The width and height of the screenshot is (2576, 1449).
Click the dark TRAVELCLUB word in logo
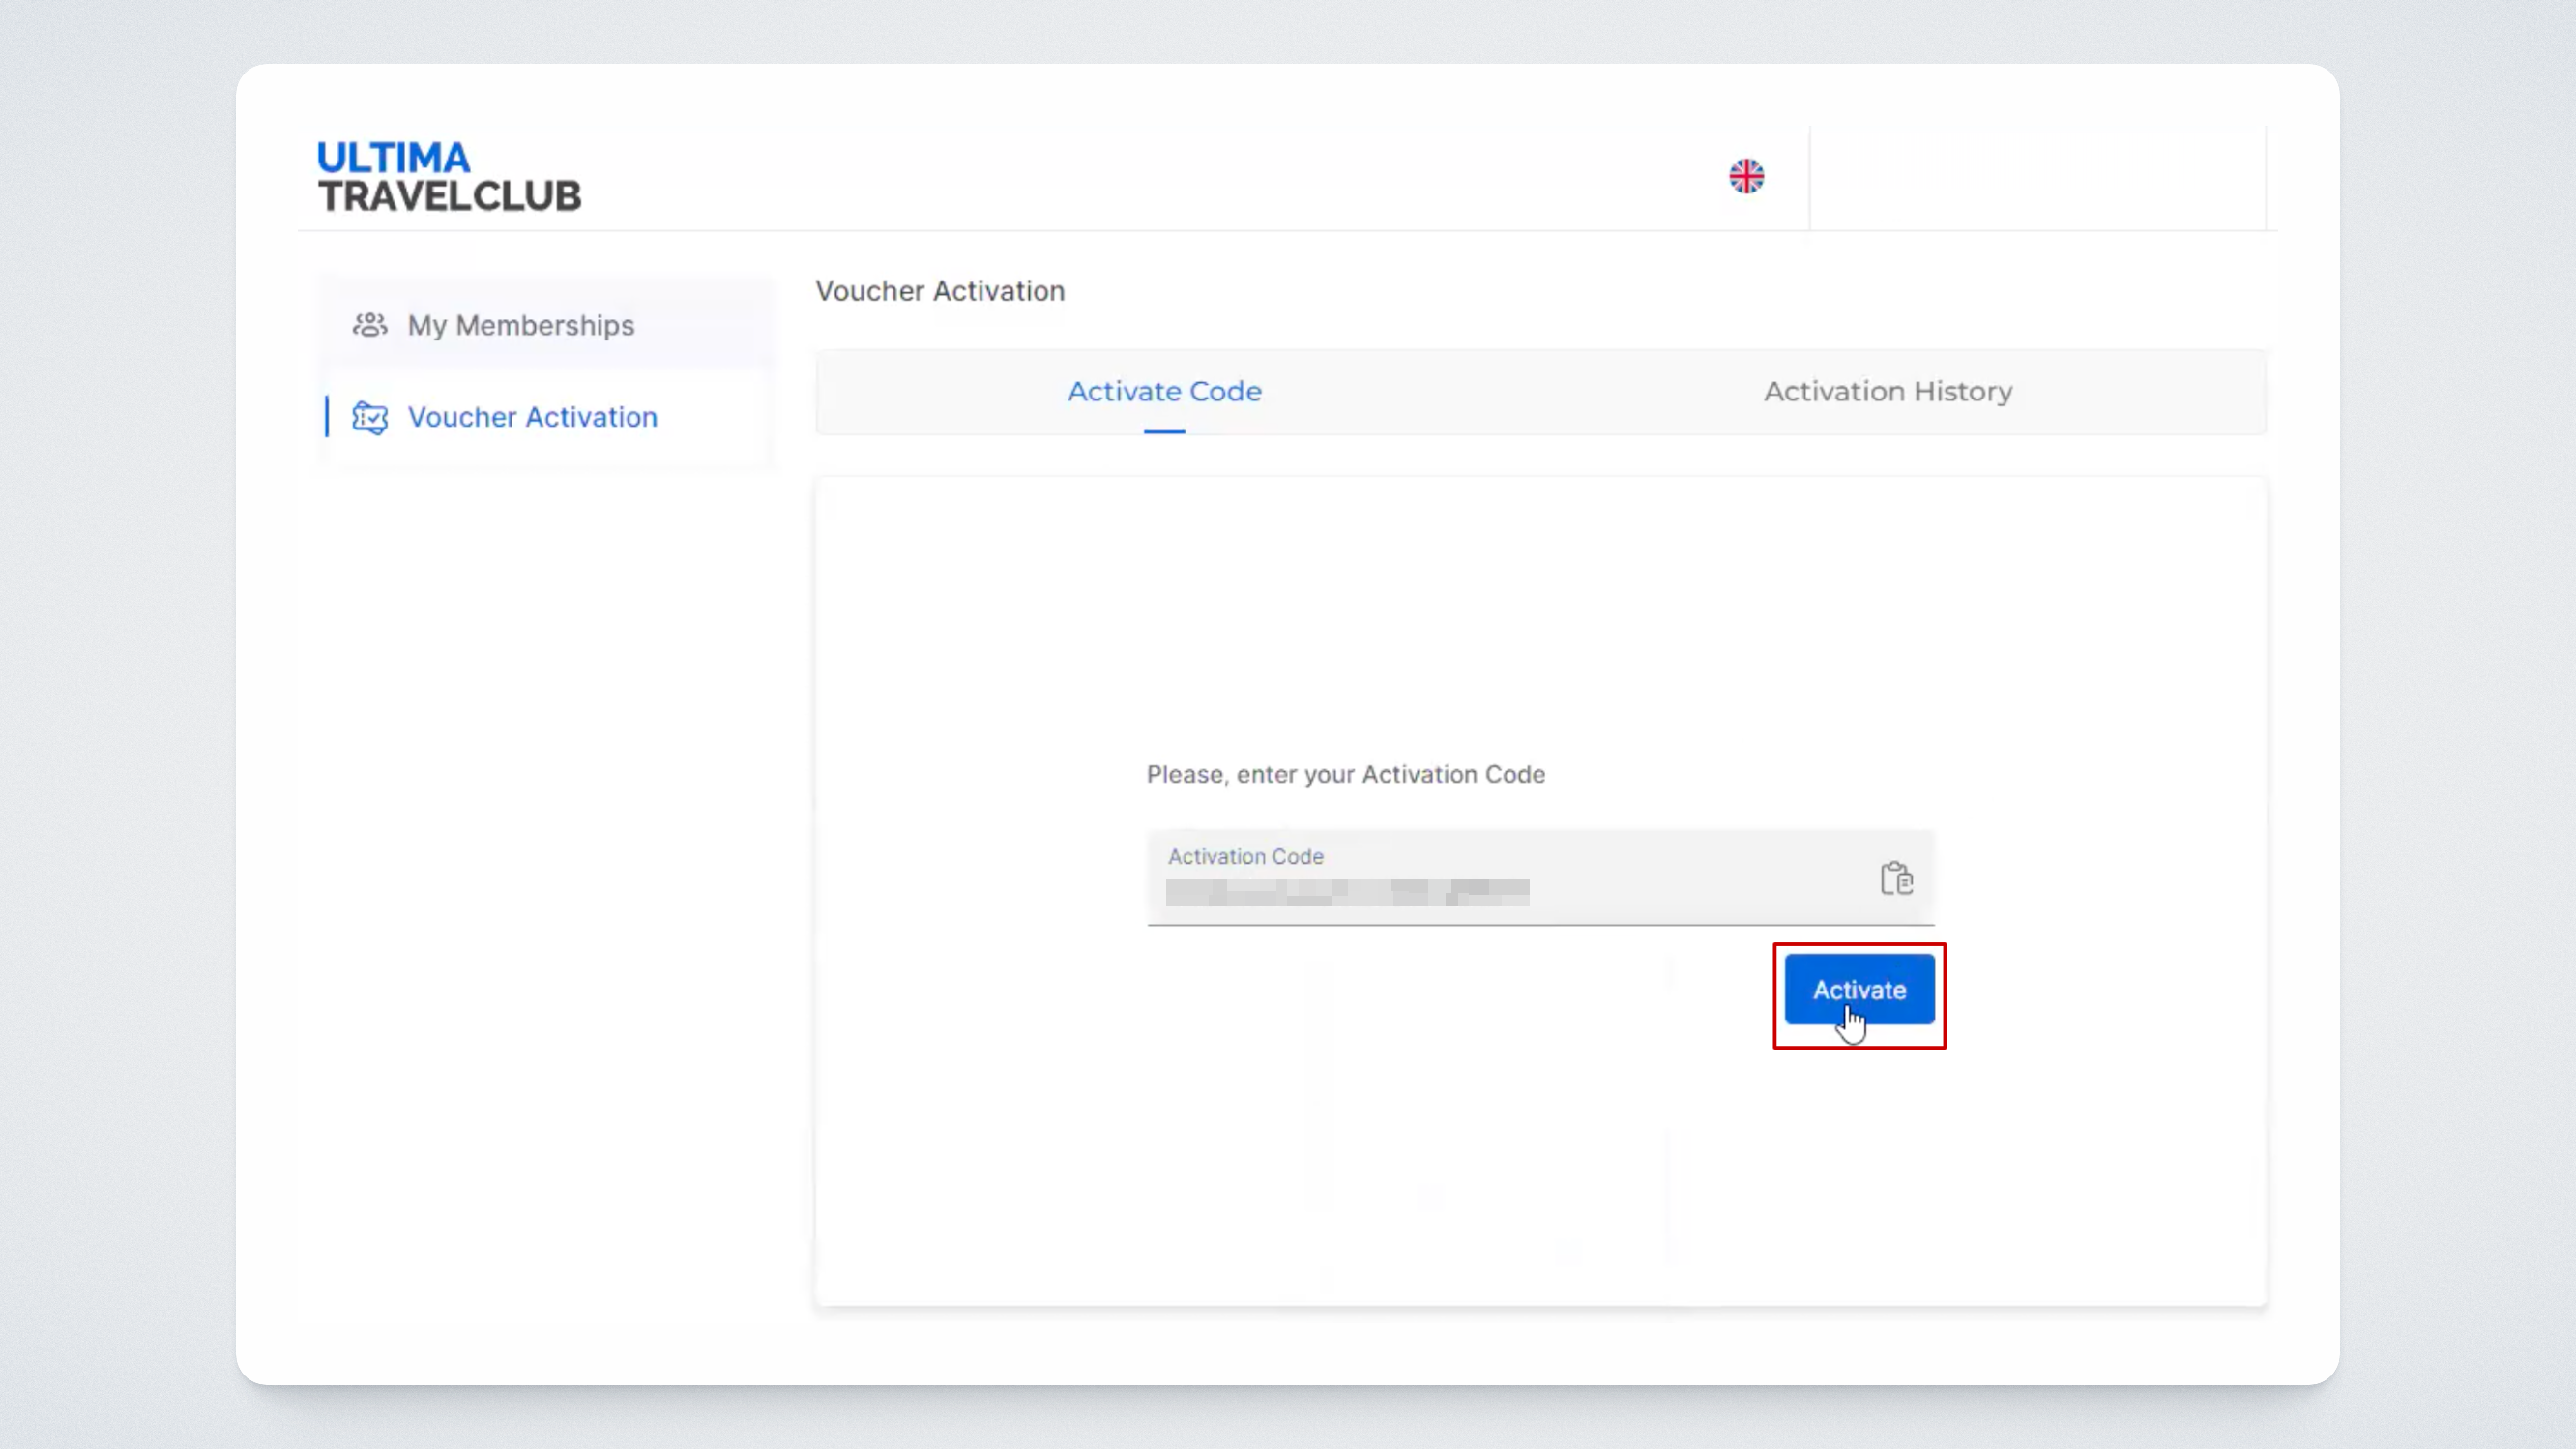click(449, 196)
